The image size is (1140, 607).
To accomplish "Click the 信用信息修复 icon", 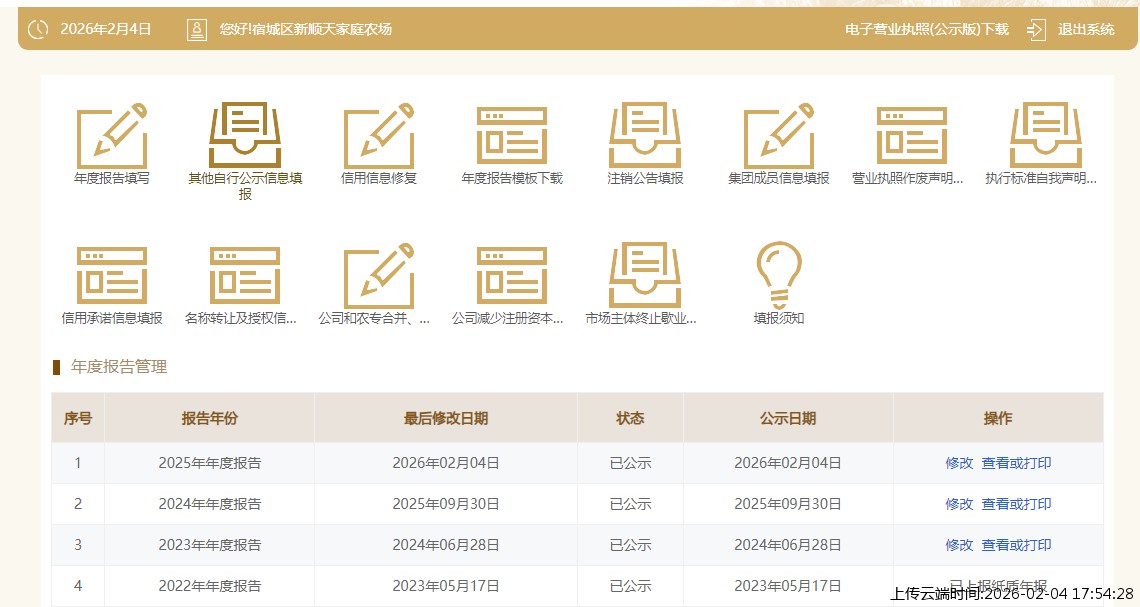I will (378, 135).
